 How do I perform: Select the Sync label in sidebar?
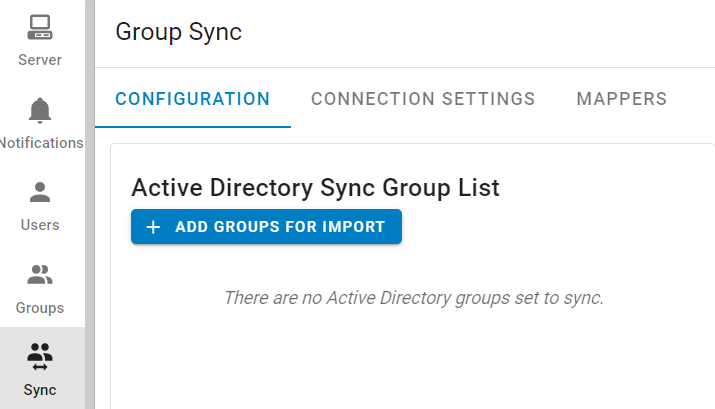(x=40, y=390)
